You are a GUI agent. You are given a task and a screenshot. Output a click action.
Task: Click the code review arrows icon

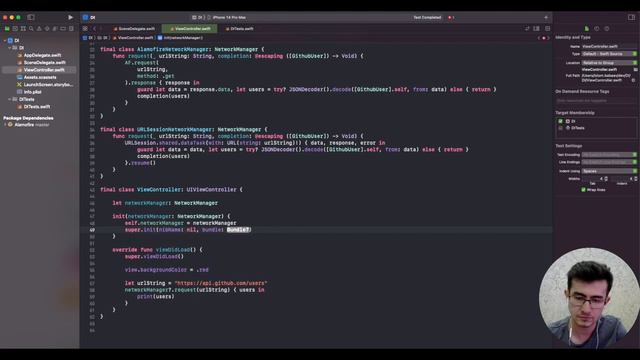coord(527,29)
